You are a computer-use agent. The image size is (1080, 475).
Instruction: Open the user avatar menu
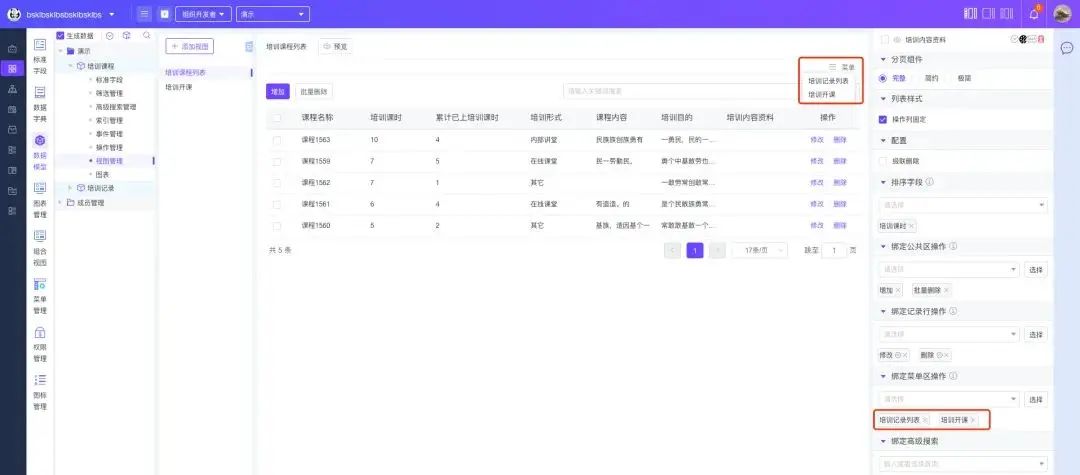click(x=1063, y=14)
